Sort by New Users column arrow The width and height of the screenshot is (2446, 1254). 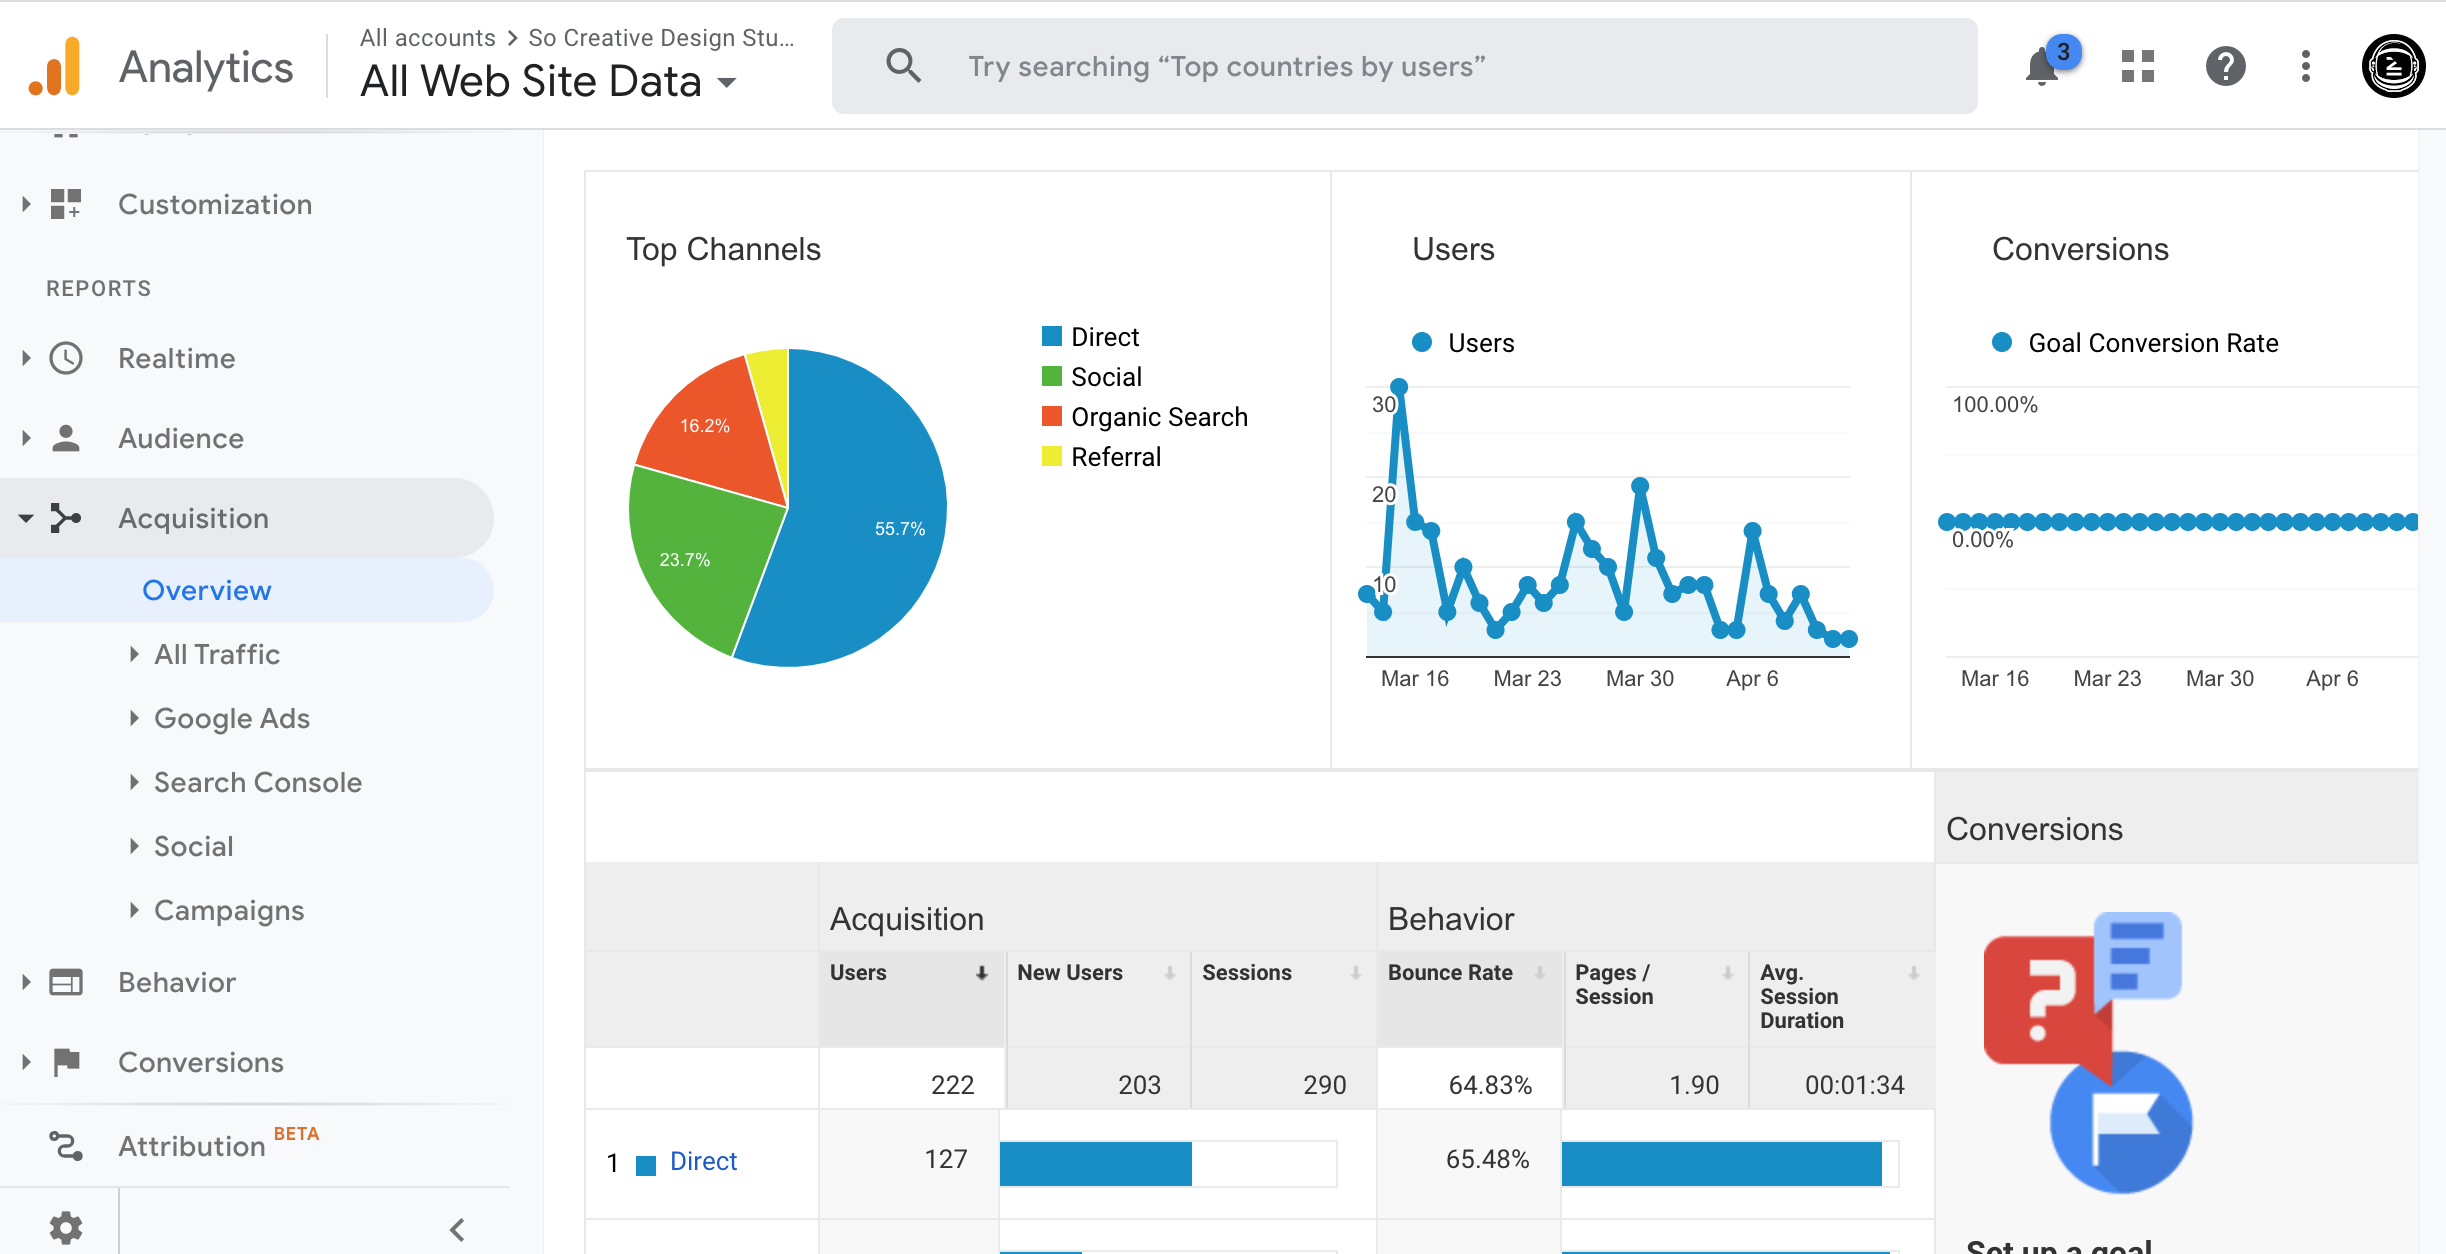(1169, 973)
